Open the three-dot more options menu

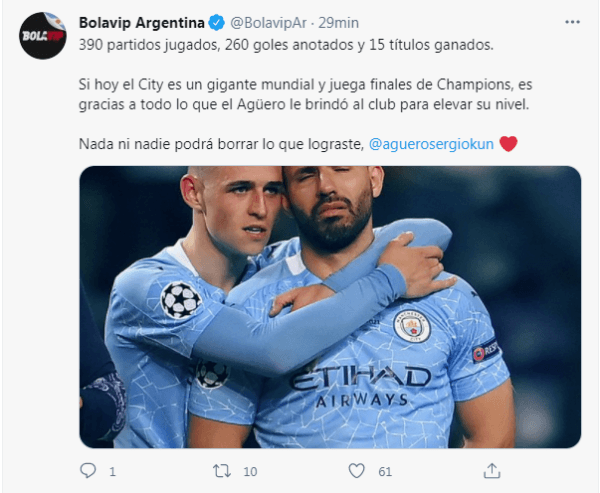[572, 22]
